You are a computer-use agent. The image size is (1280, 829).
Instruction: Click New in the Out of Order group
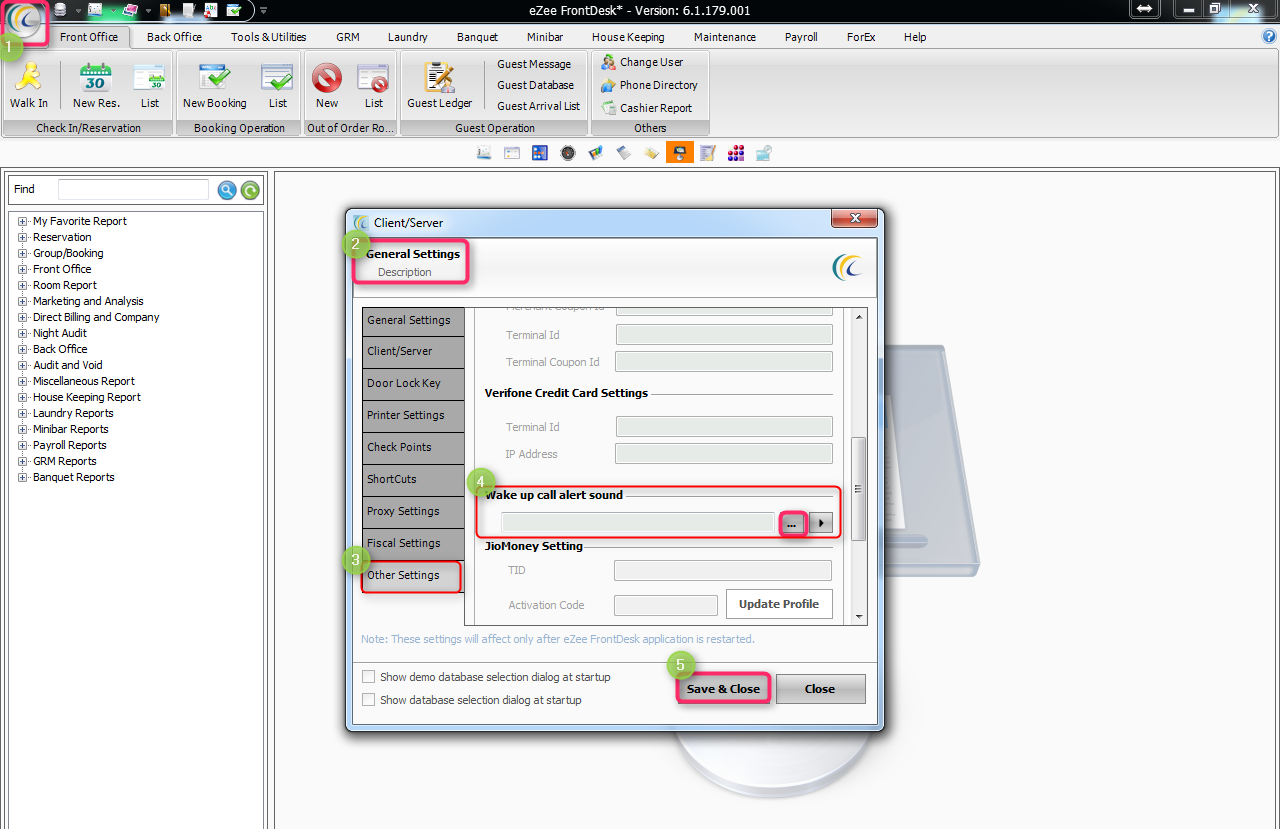click(x=327, y=86)
